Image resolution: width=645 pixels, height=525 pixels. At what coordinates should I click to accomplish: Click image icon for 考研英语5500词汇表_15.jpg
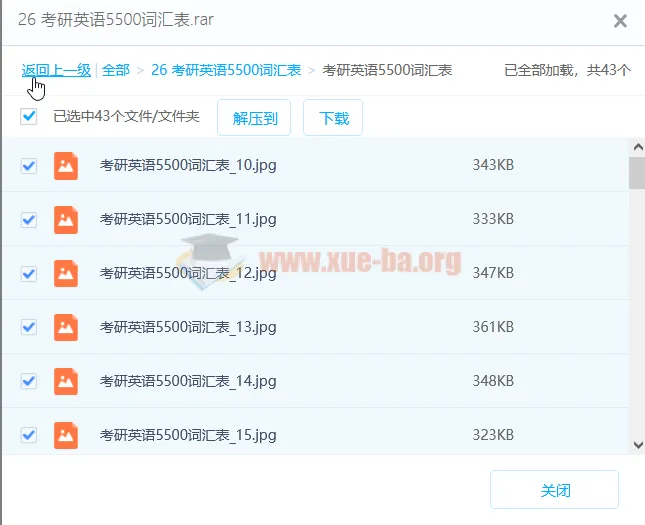click(x=66, y=435)
